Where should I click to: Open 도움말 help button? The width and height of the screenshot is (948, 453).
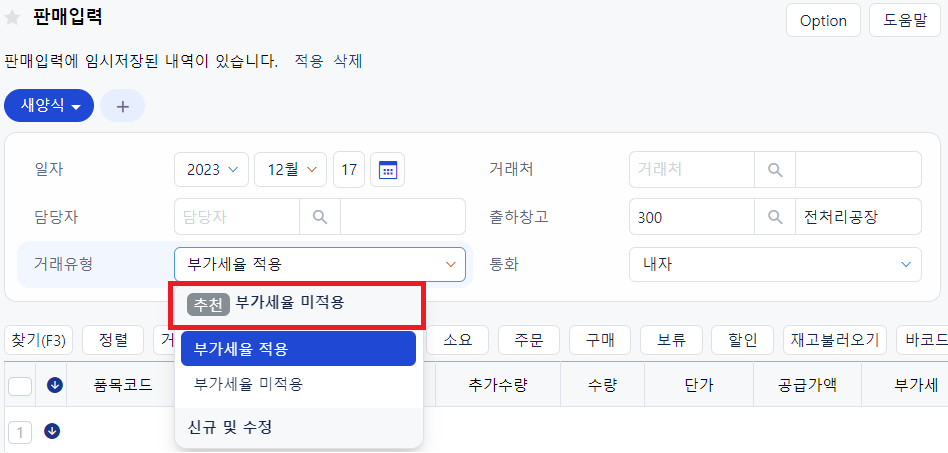pos(904,21)
